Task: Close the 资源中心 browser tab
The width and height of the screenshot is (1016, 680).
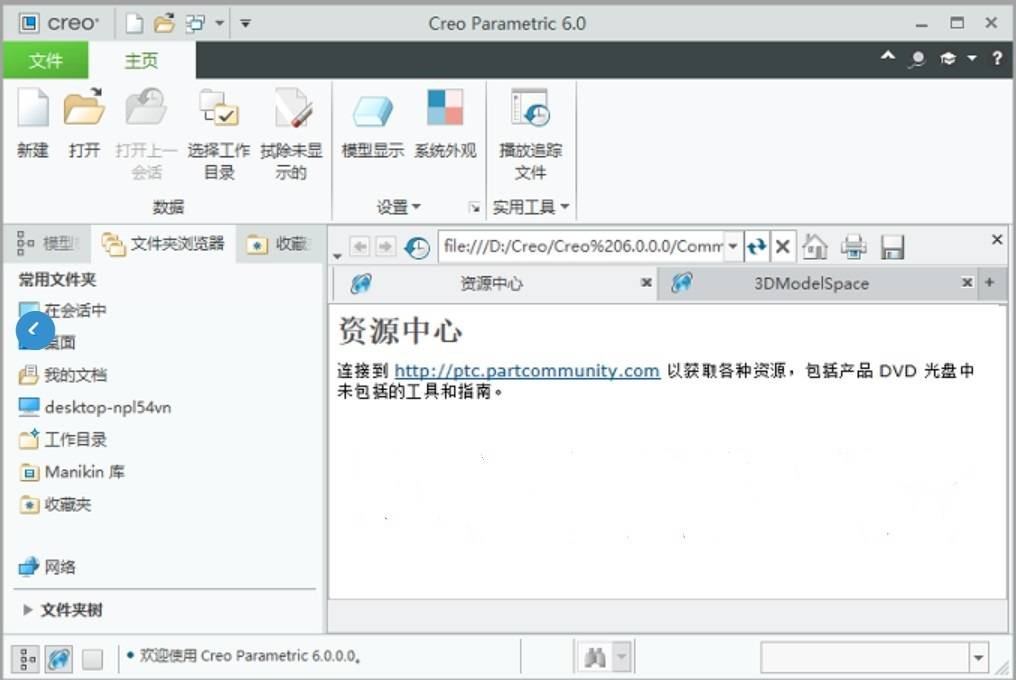Action: pyautogui.click(x=646, y=283)
